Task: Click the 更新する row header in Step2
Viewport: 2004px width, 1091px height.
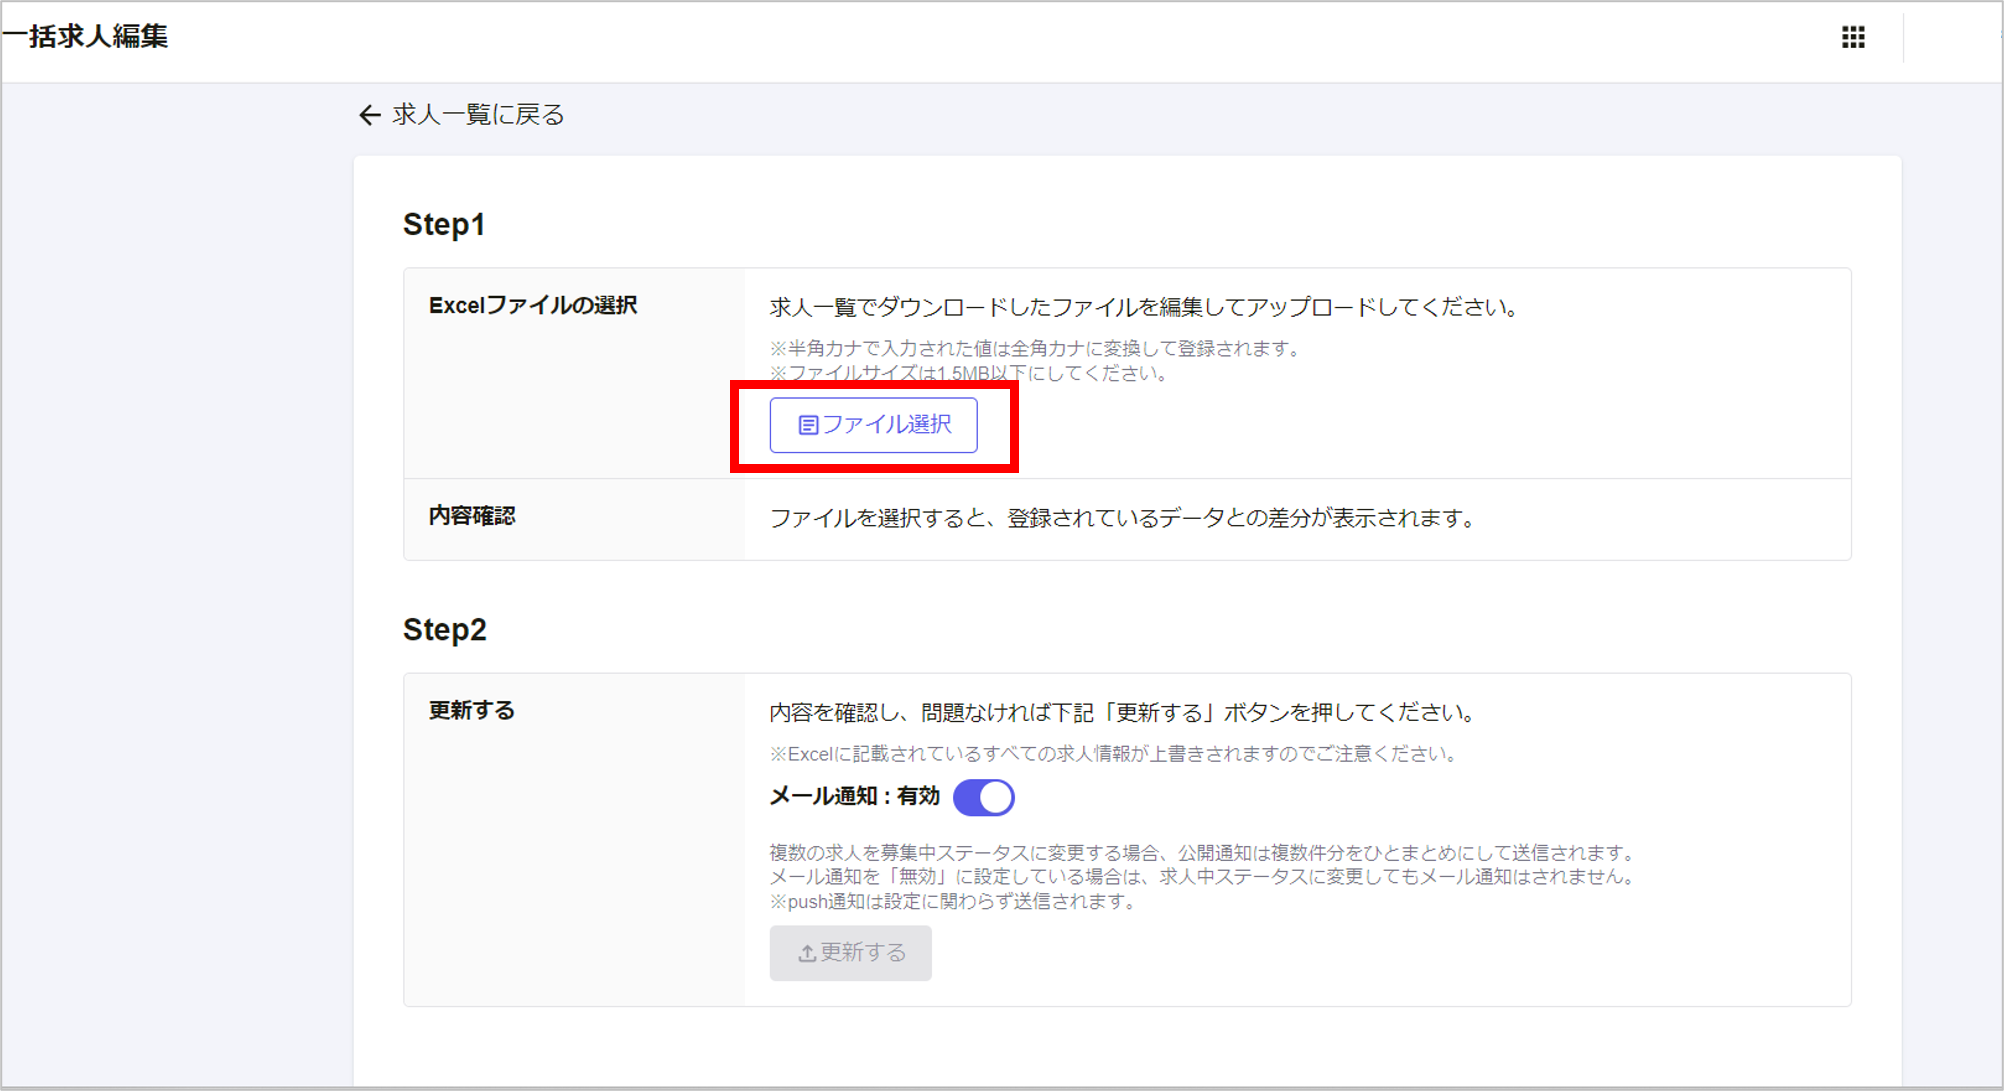Action: [x=470, y=711]
